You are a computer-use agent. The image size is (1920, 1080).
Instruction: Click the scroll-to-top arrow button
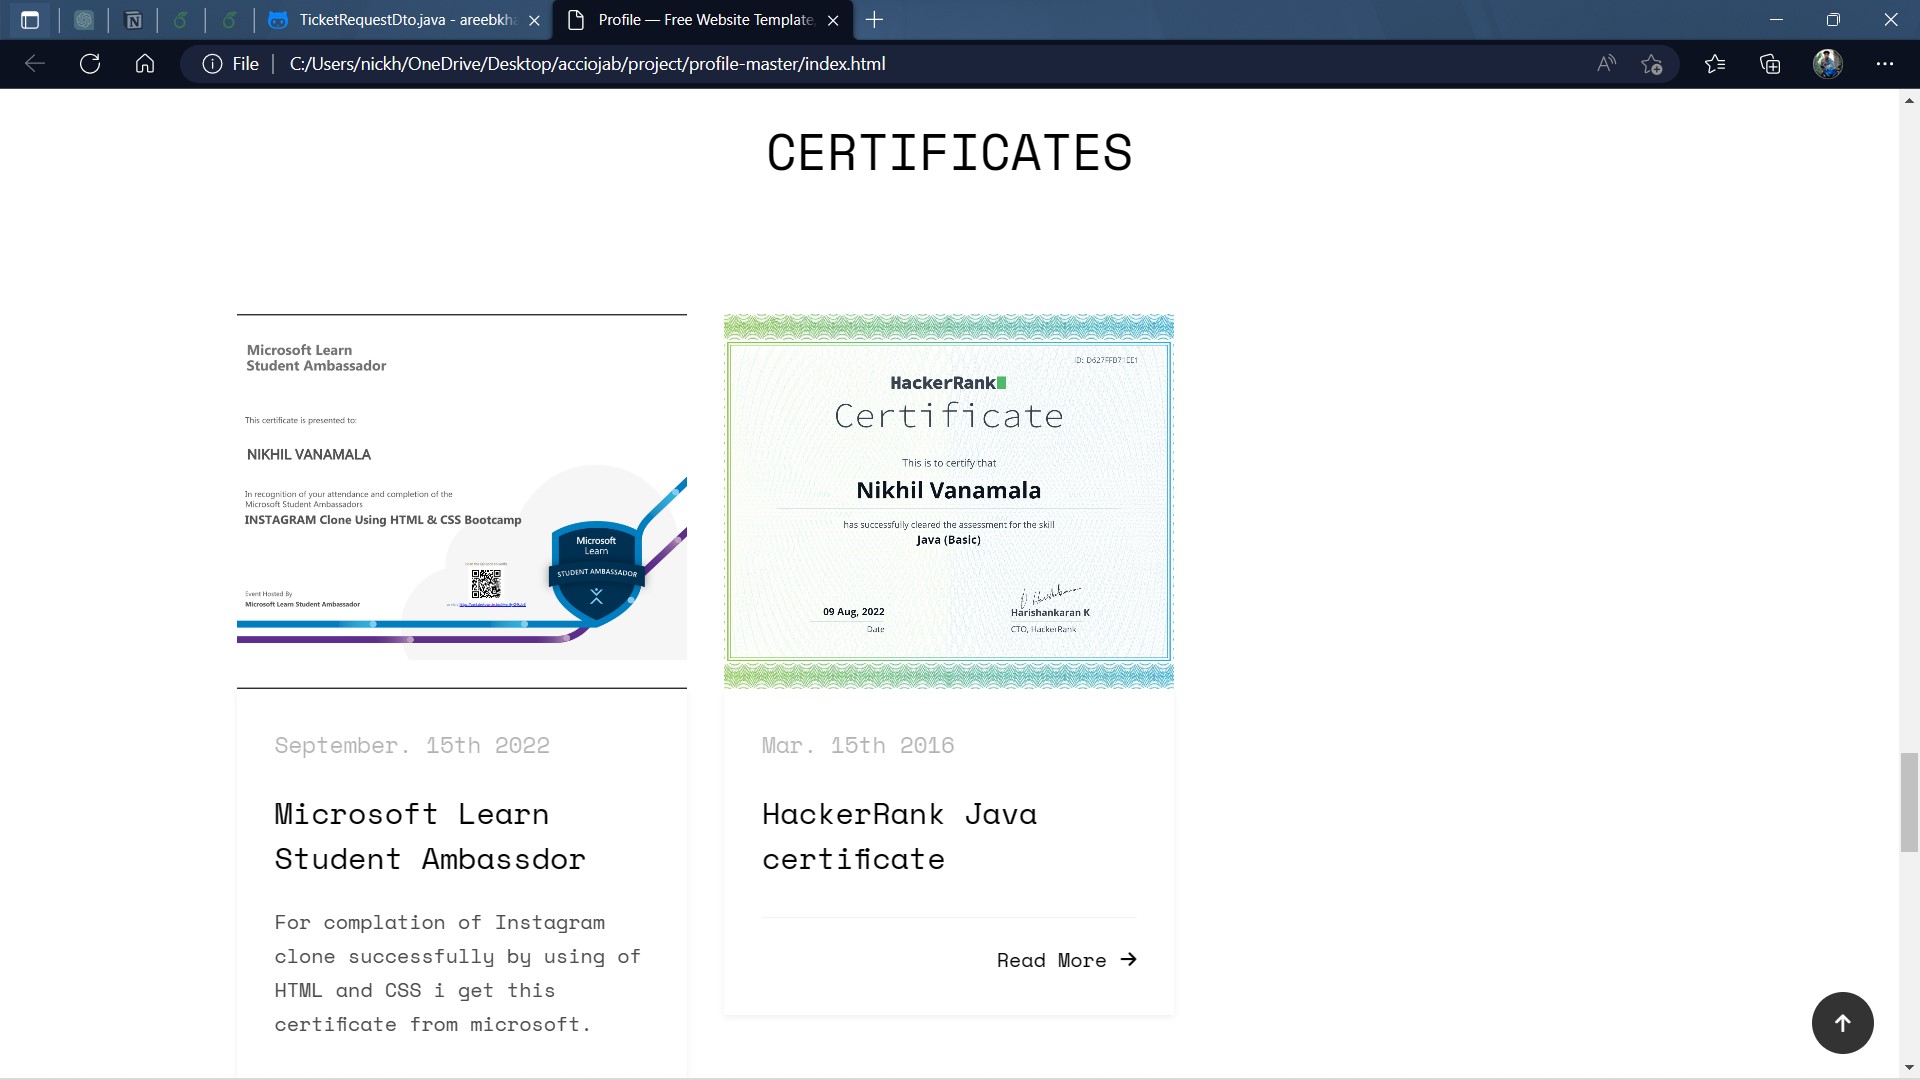coord(1842,1022)
